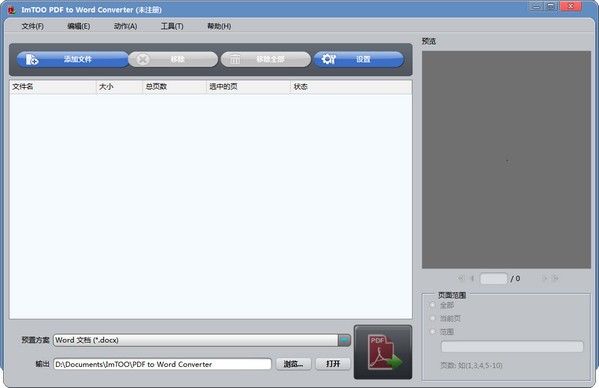Close the ImTOO converter window
This screenshot has width=599, height=388.
(570, 6)
